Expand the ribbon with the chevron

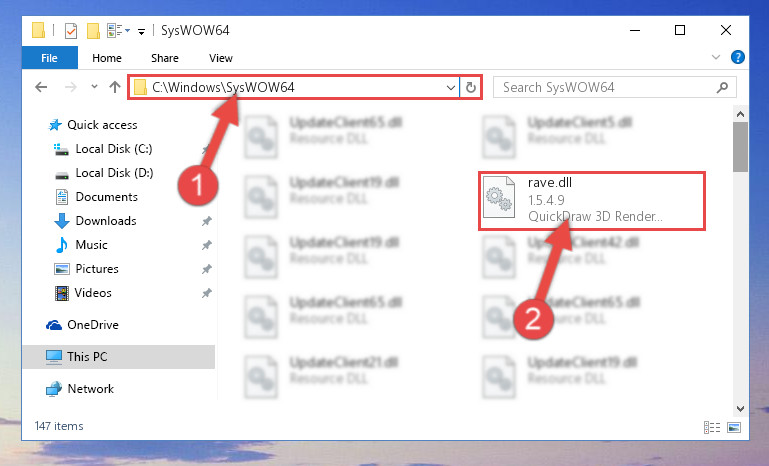click(x=716, y=57)
